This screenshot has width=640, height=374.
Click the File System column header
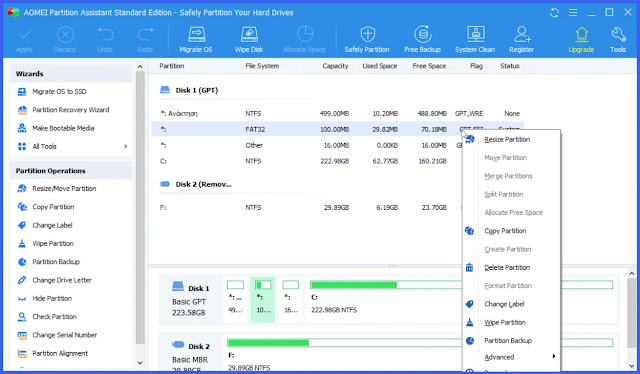[x=262, y=66]
